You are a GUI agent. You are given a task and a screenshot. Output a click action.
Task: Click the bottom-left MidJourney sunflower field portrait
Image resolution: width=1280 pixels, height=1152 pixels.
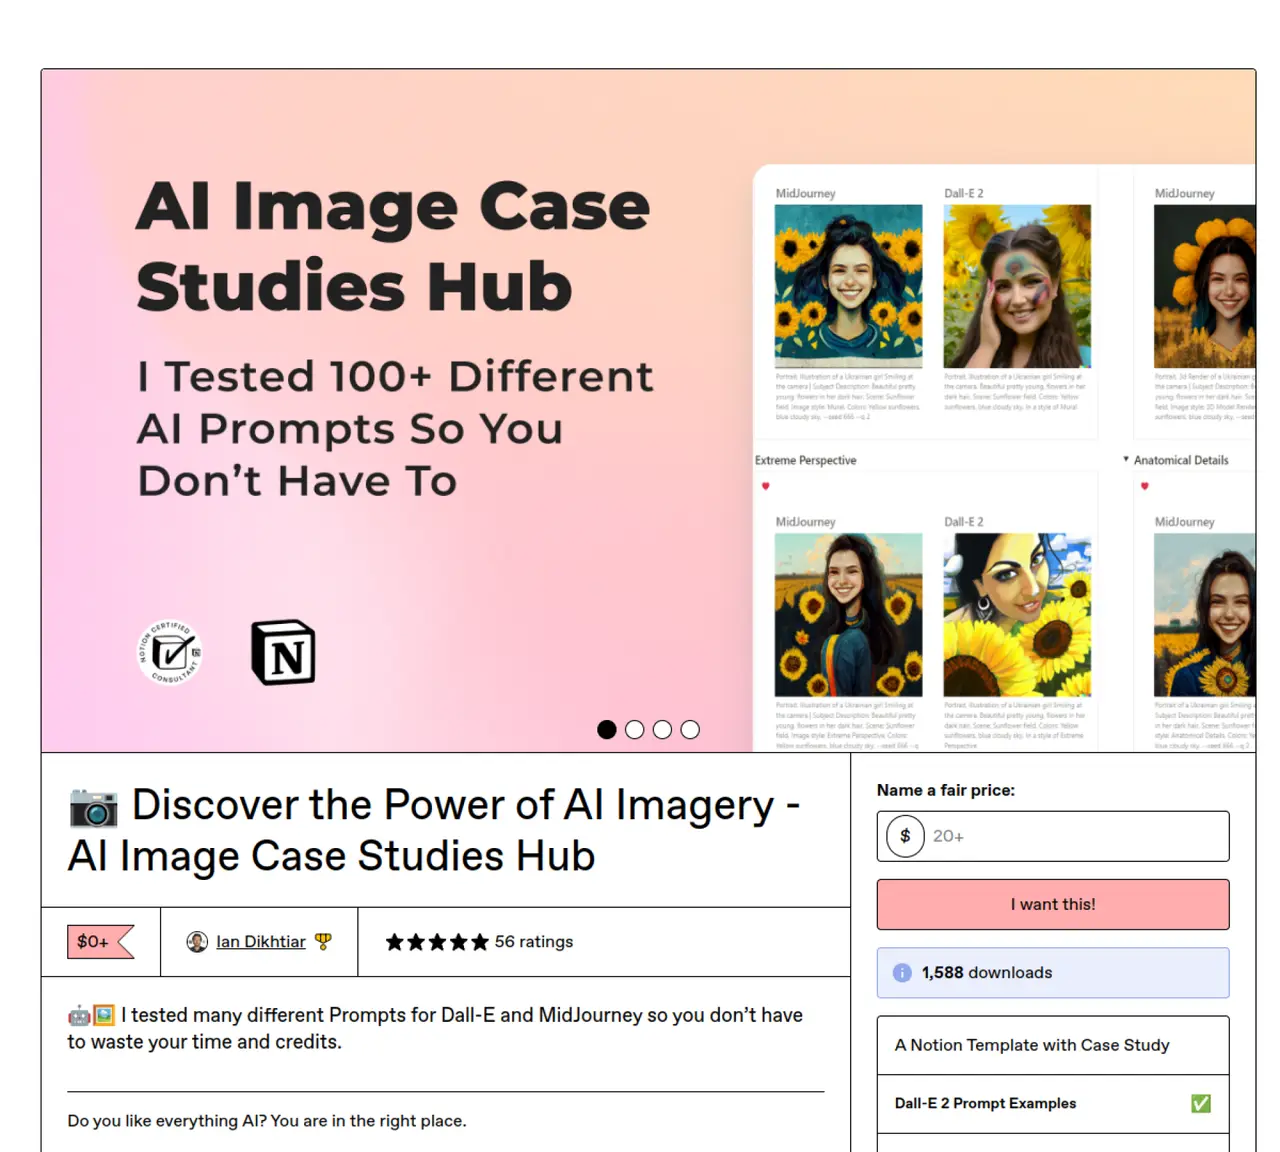(x=849, y=614)
